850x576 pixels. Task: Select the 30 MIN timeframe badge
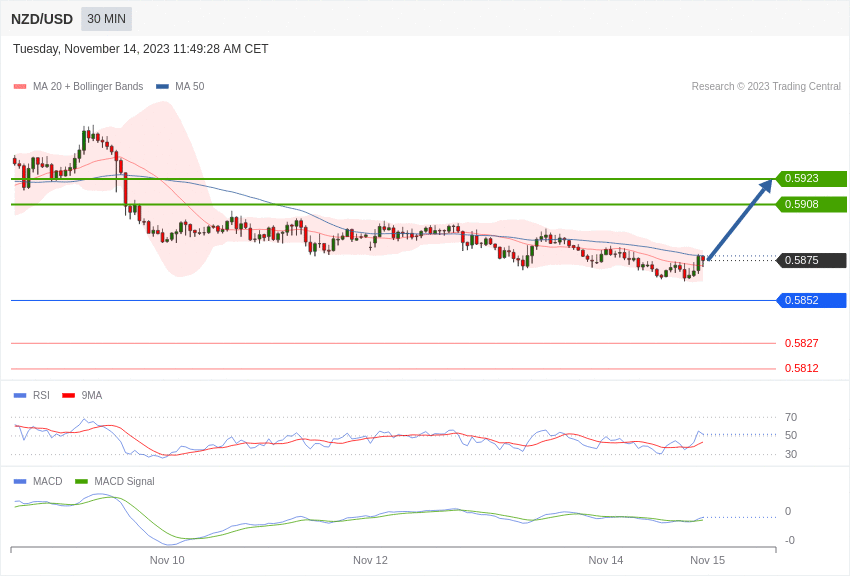106,19
